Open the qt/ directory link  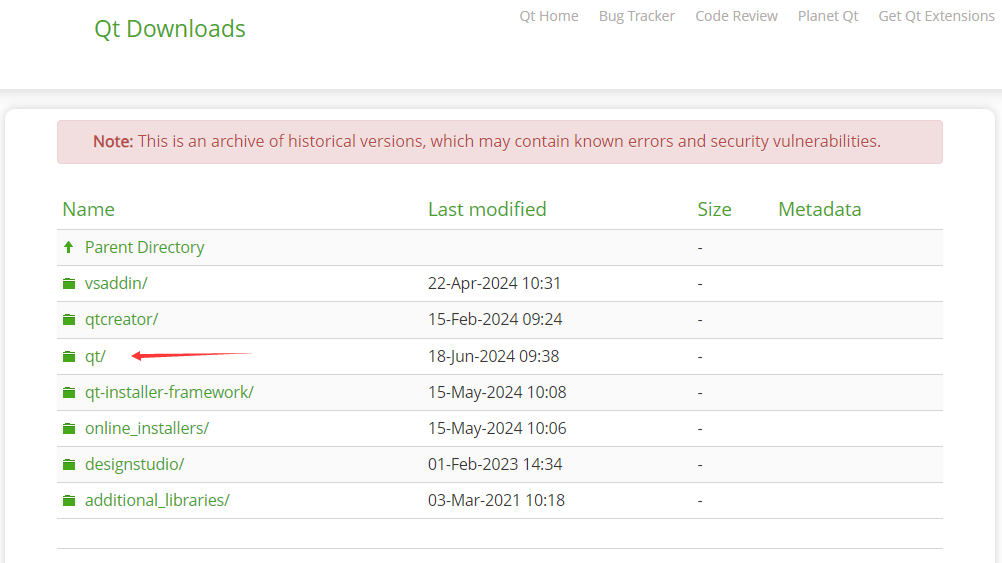[x=95, y=356]
